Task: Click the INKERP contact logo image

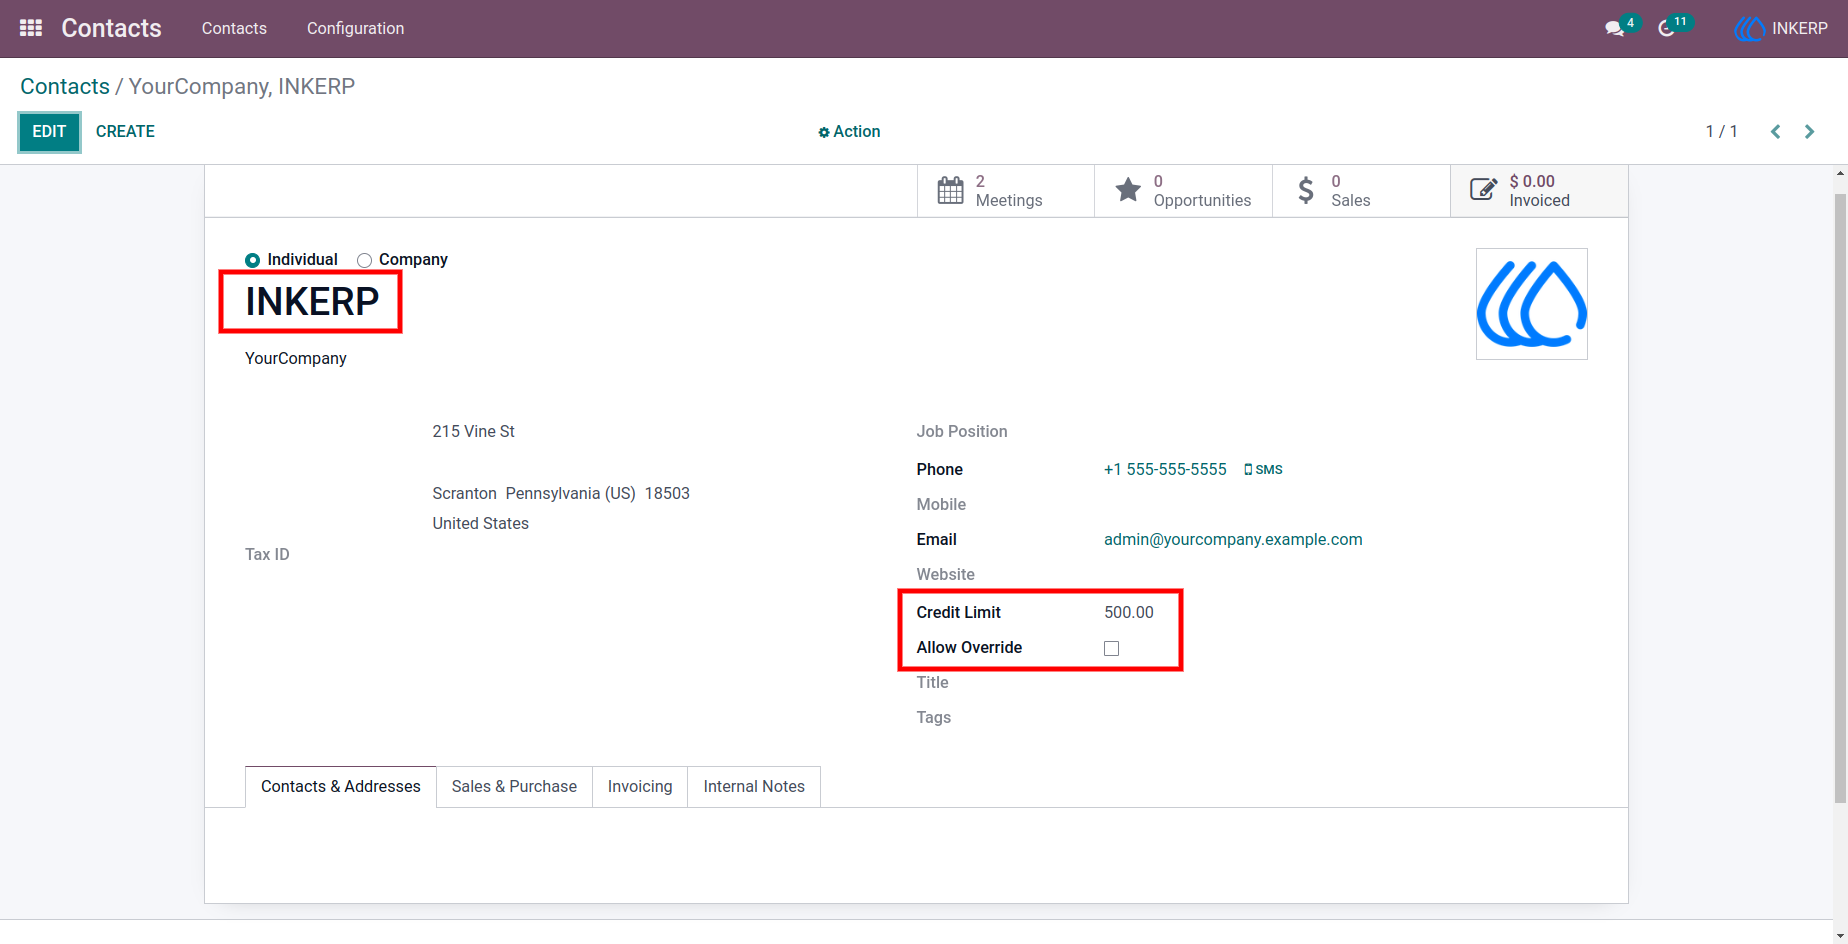Action: (x=1532, y=304)
